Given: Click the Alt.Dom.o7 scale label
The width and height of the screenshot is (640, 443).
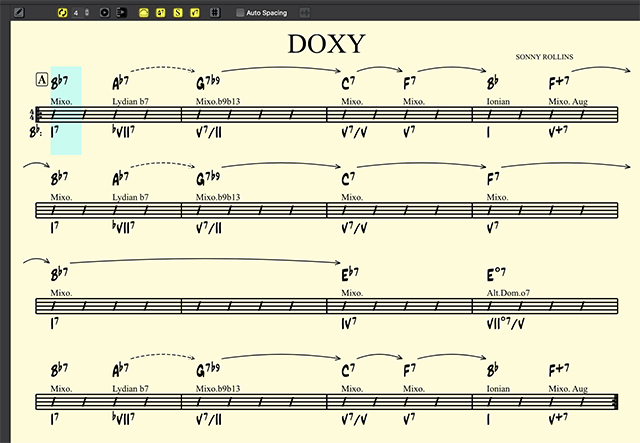Looking at the screenshot, I should pyautogui.click(x=508, y=293).
